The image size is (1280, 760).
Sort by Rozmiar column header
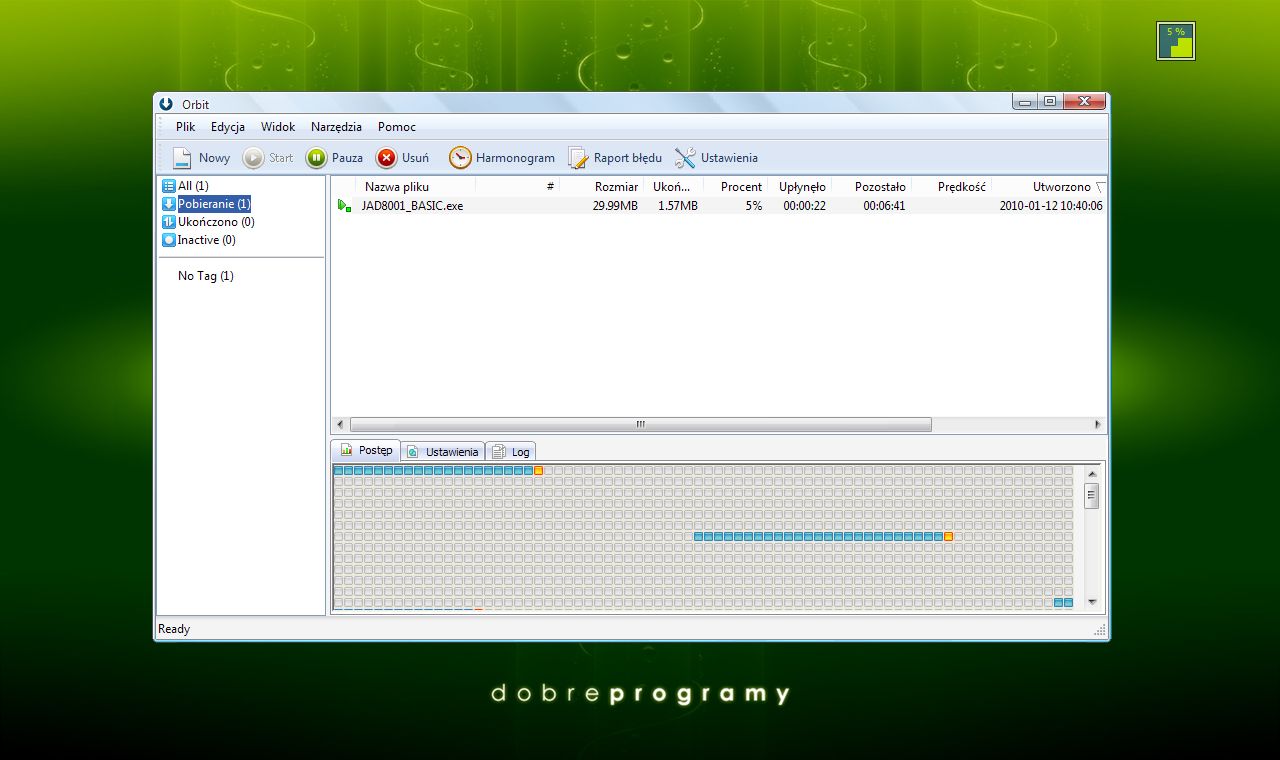point(601,187)
